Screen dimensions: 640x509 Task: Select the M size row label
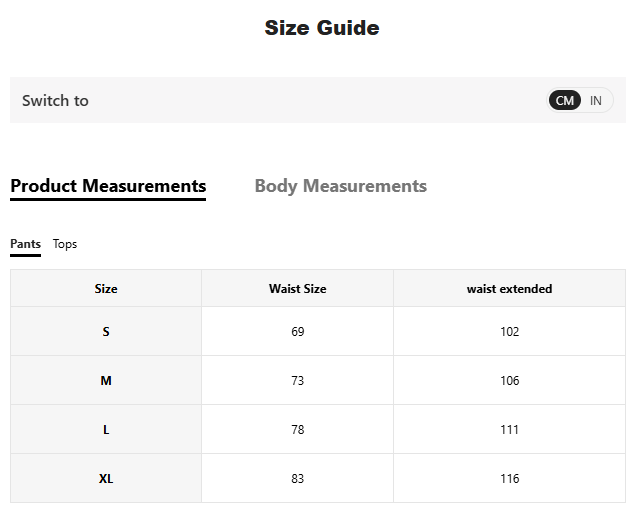tap(106, 381)
